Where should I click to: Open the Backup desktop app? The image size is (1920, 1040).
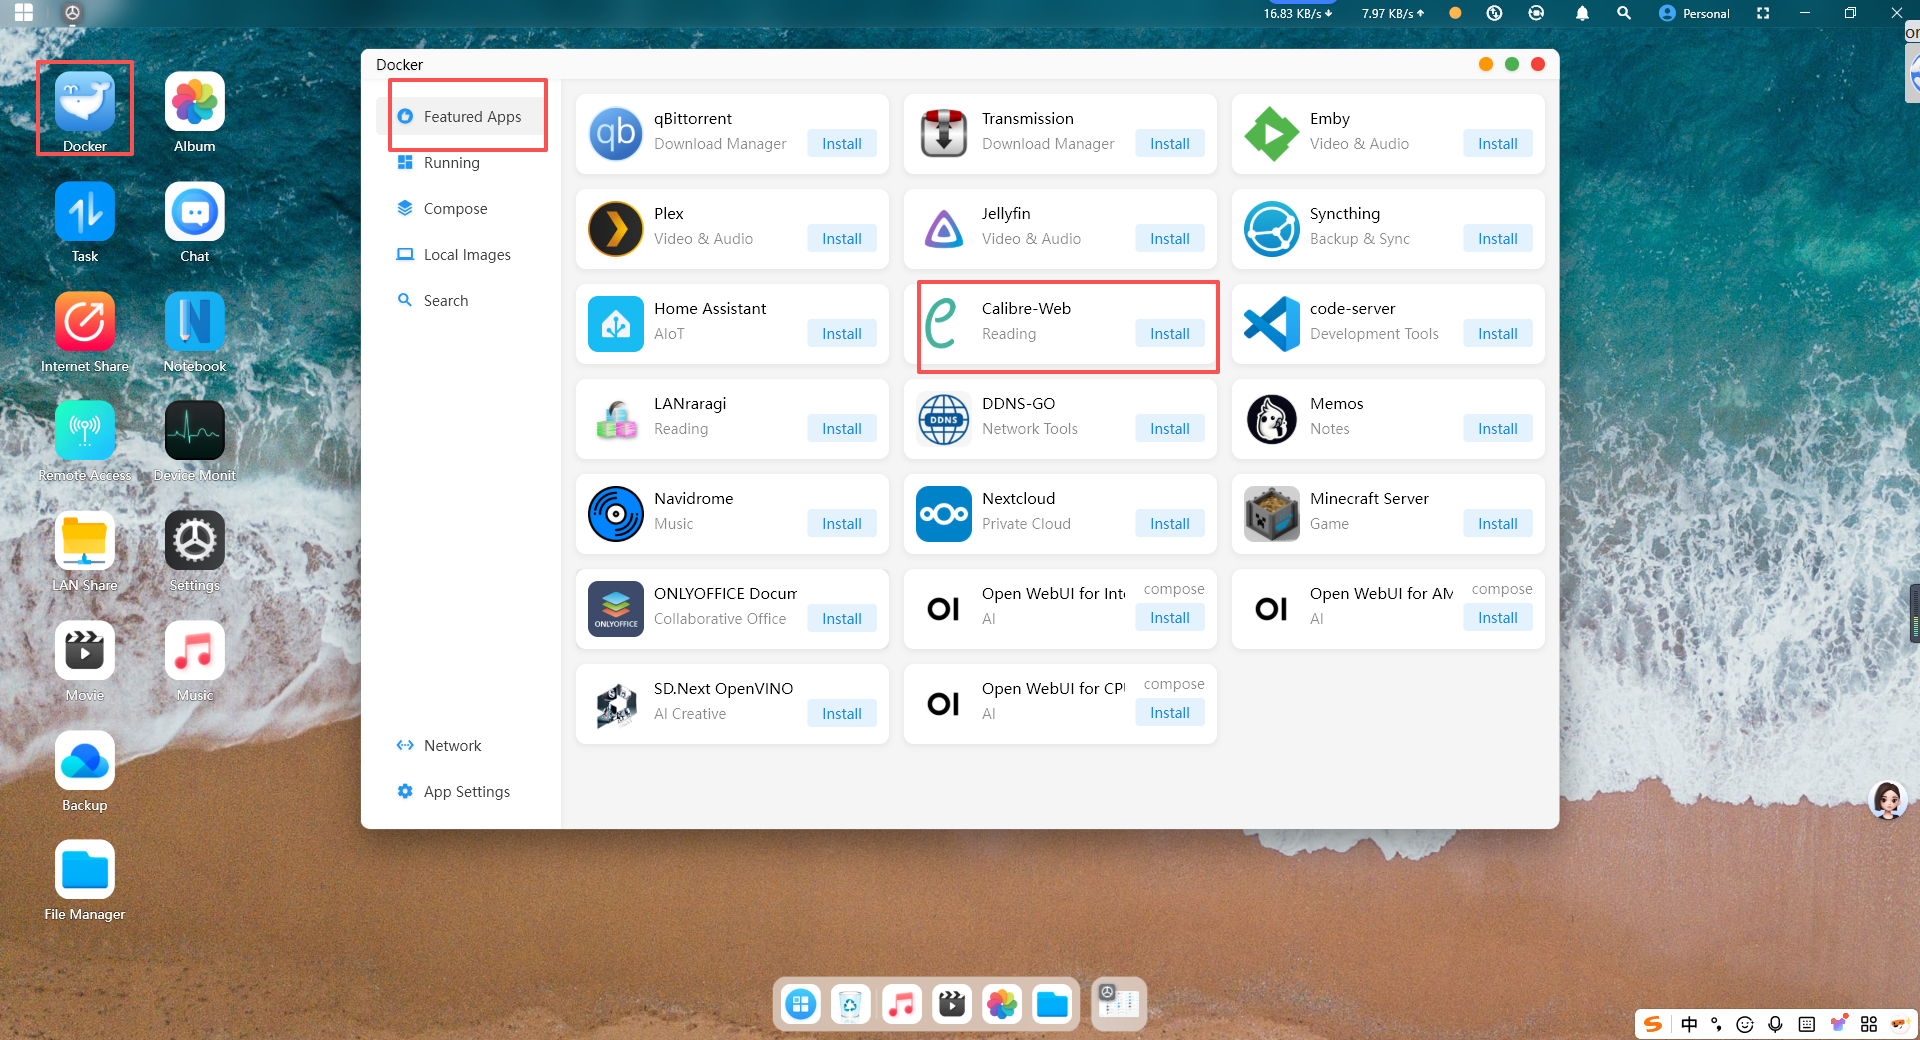coord(85,761)
